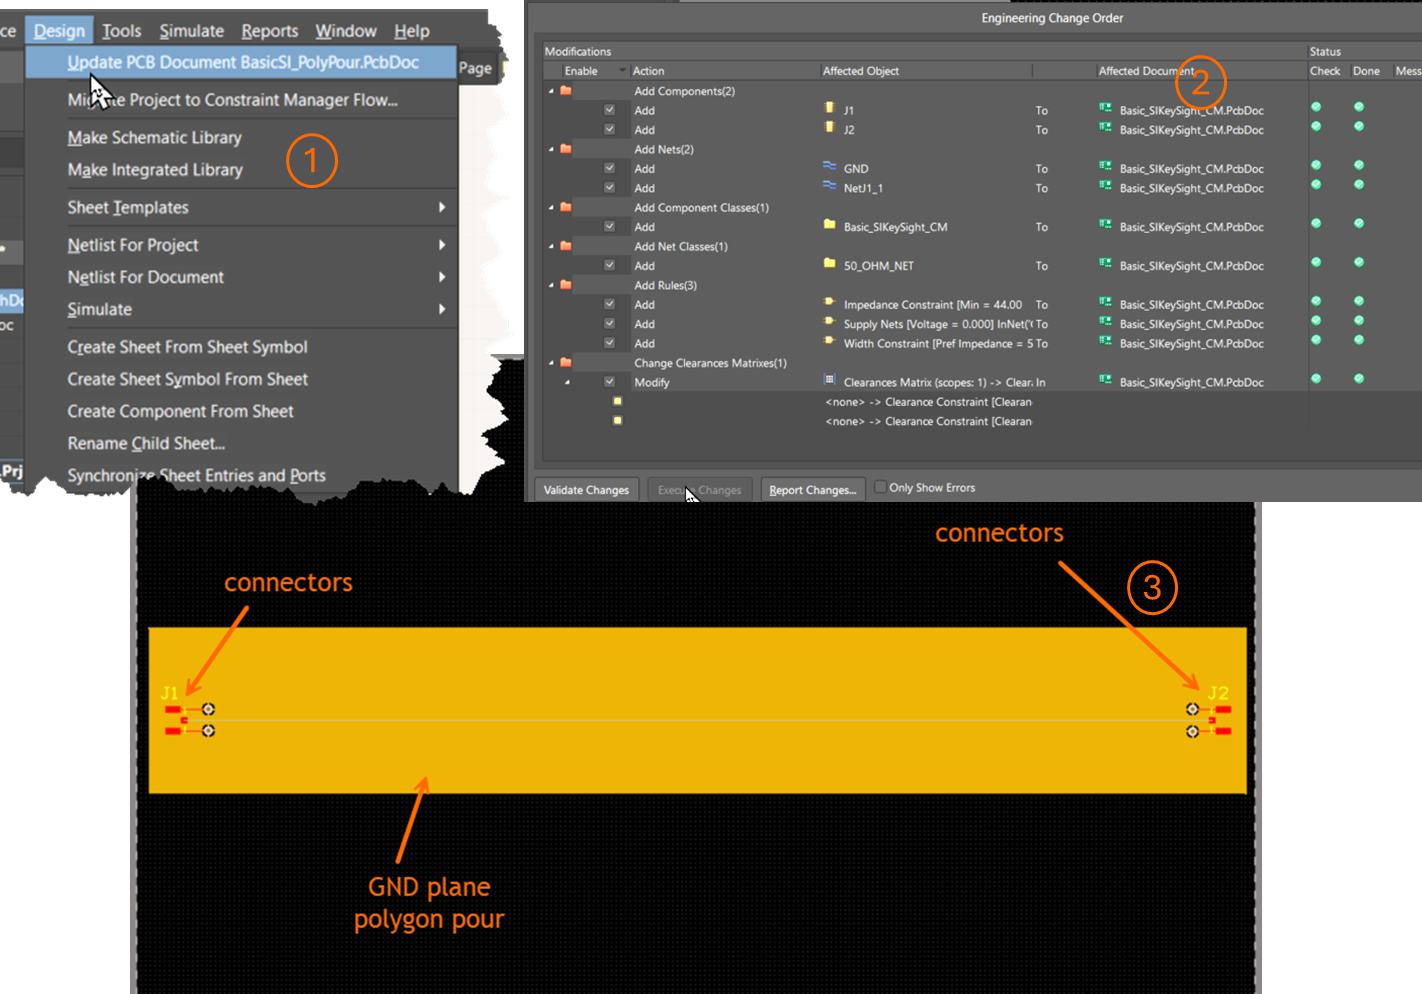Toggle the Enable checkbox for NetJ1_1
The width and height of the screenshot is (1422, 994).
[x=609, y=187]
